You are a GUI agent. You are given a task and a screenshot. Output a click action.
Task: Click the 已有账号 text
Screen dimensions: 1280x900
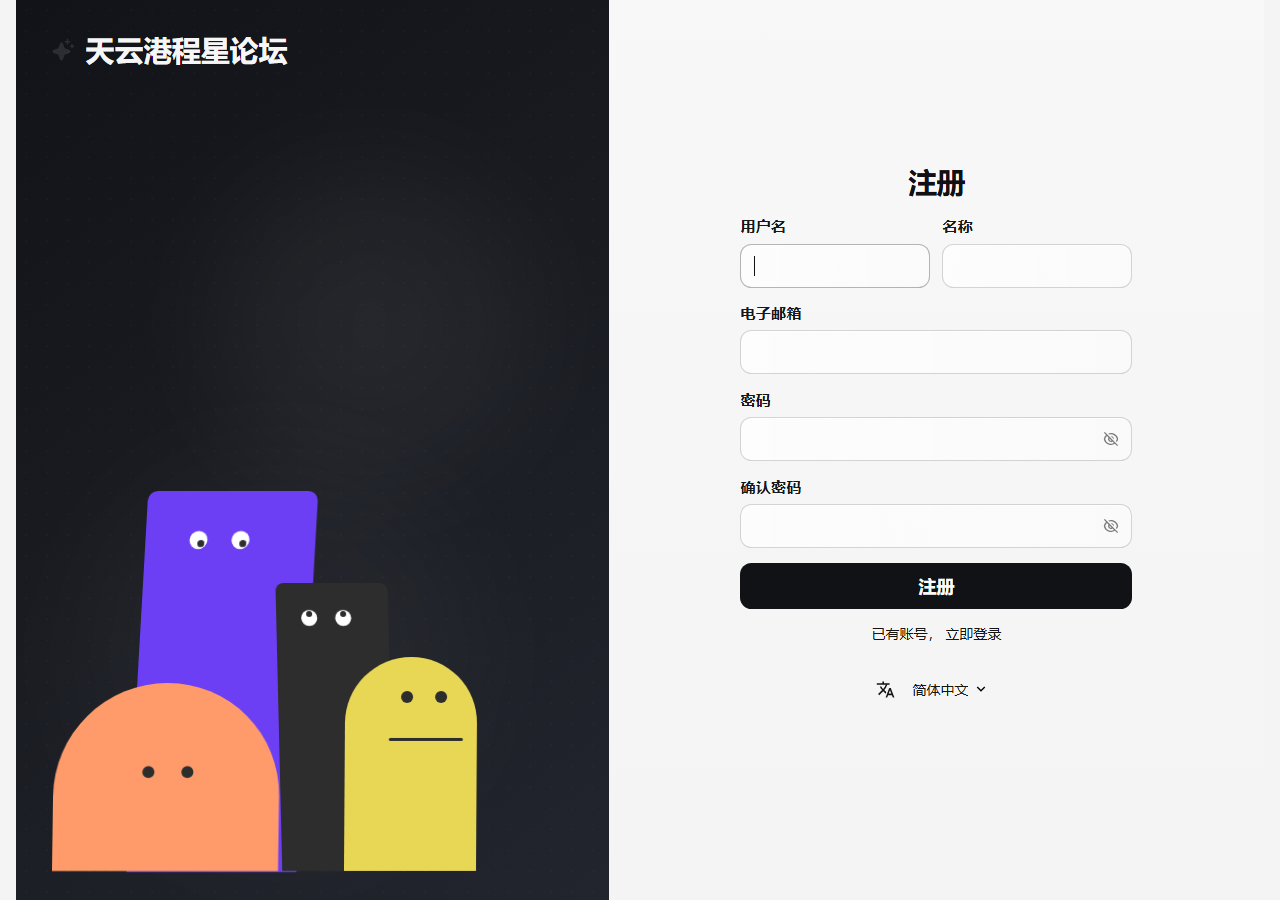pos(901,634)
